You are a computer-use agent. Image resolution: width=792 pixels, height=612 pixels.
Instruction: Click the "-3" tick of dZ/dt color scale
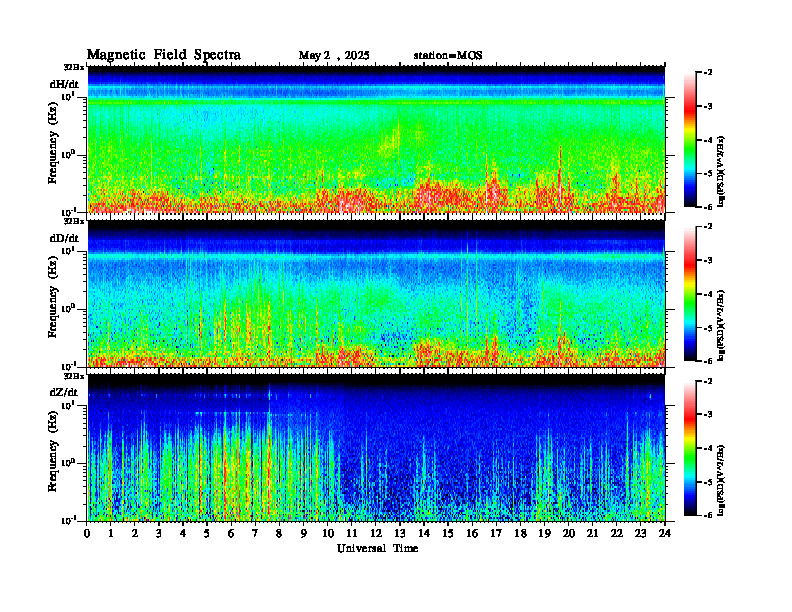tap(708, 415)
